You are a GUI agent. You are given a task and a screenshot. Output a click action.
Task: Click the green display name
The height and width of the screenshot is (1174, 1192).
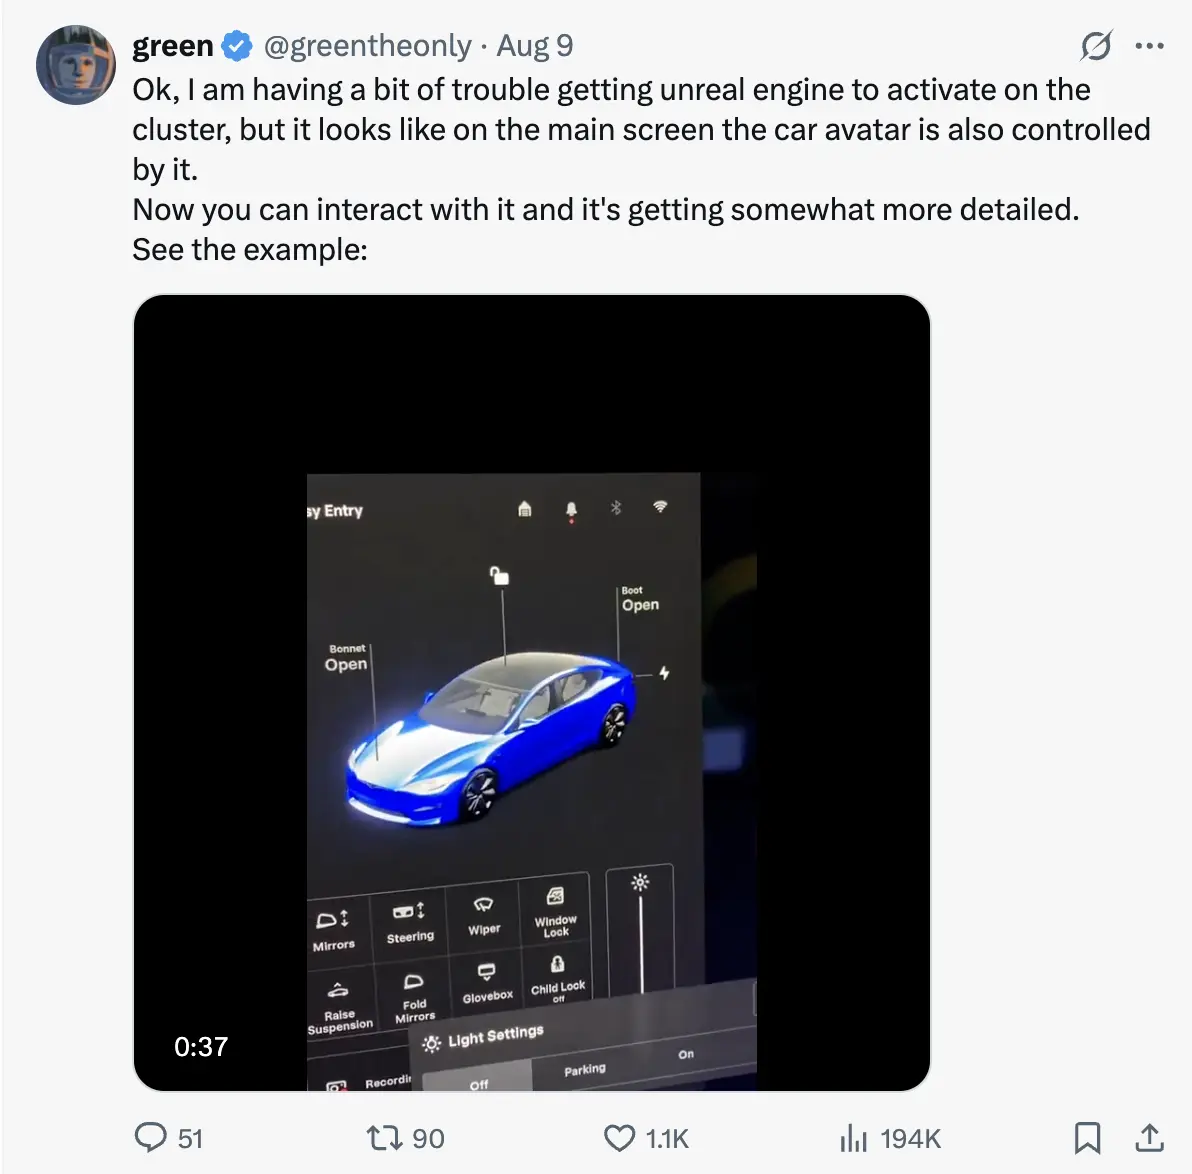pos(172,46)
